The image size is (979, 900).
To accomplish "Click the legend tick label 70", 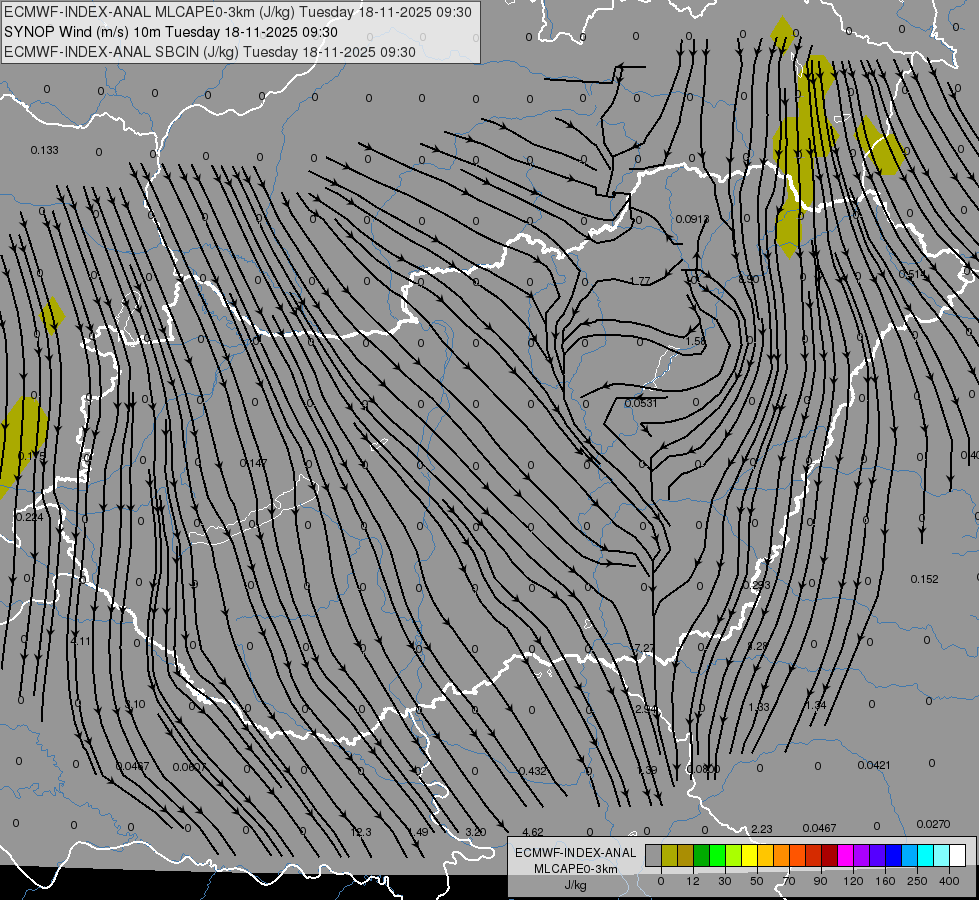I will coord(789,881).
